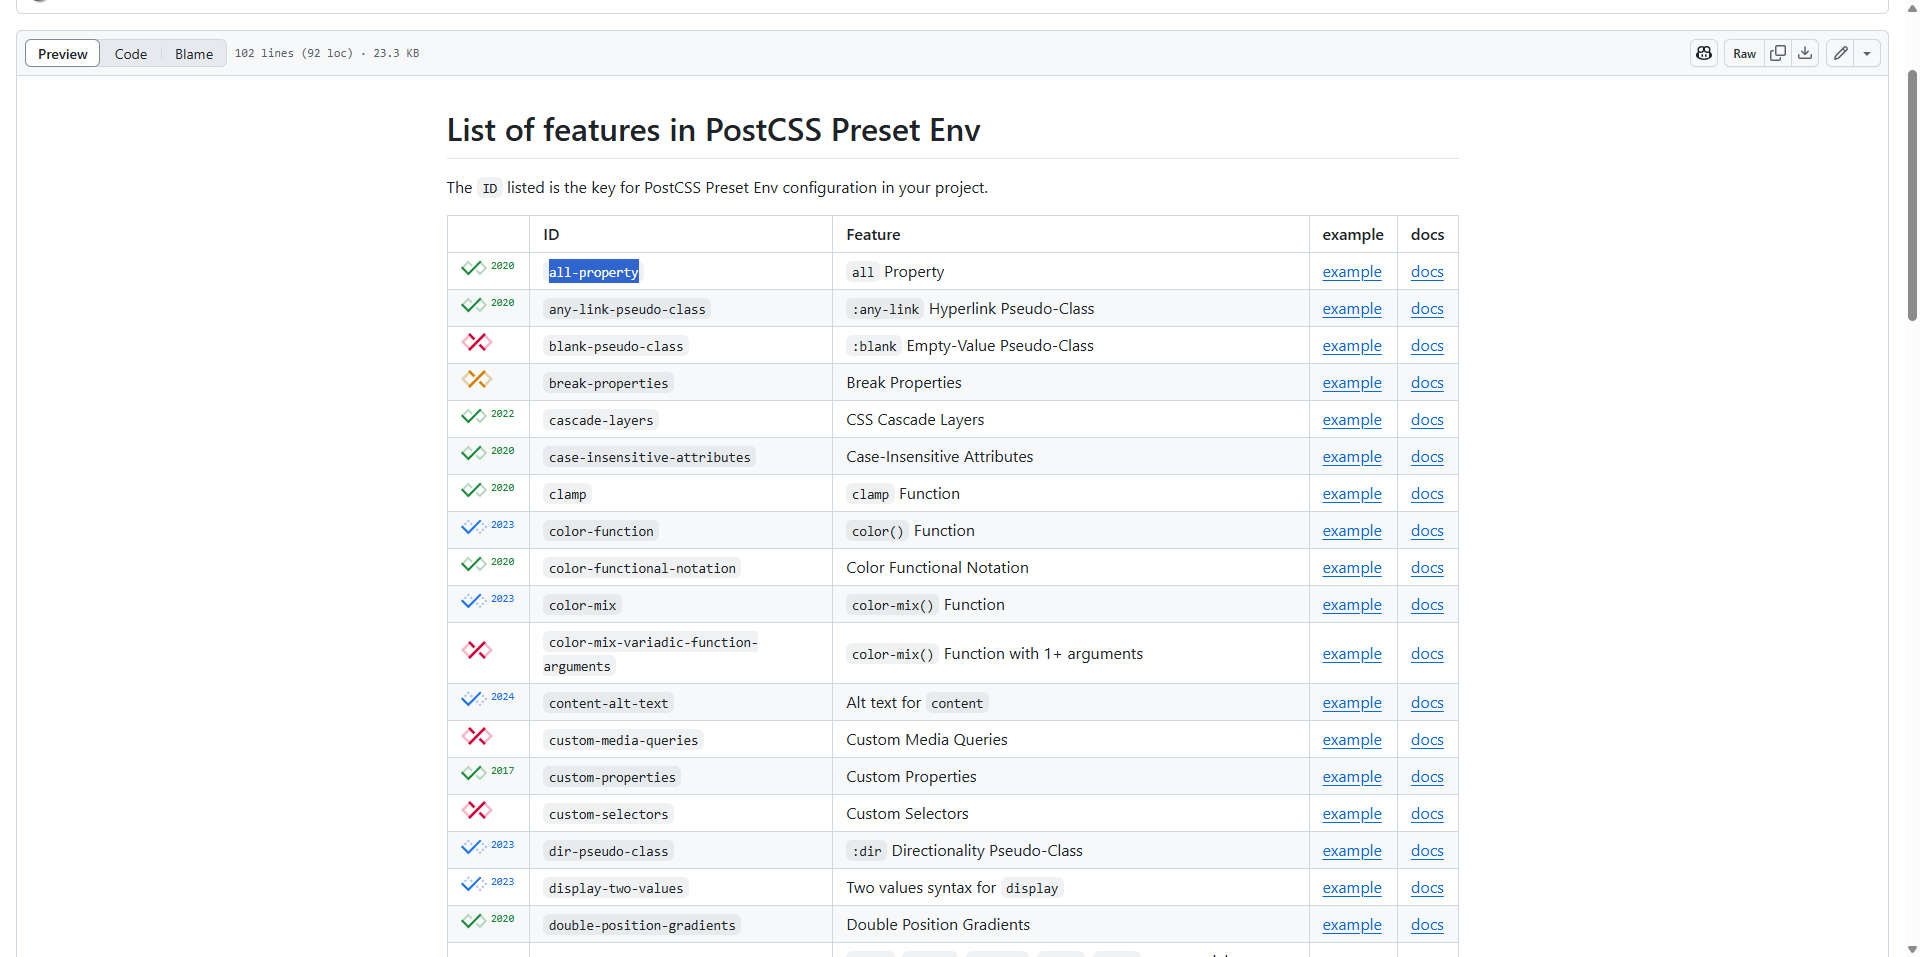Click the Double Position Gradients feature text
Screen dimensions: 1920x957
click(x=938, y=925)
